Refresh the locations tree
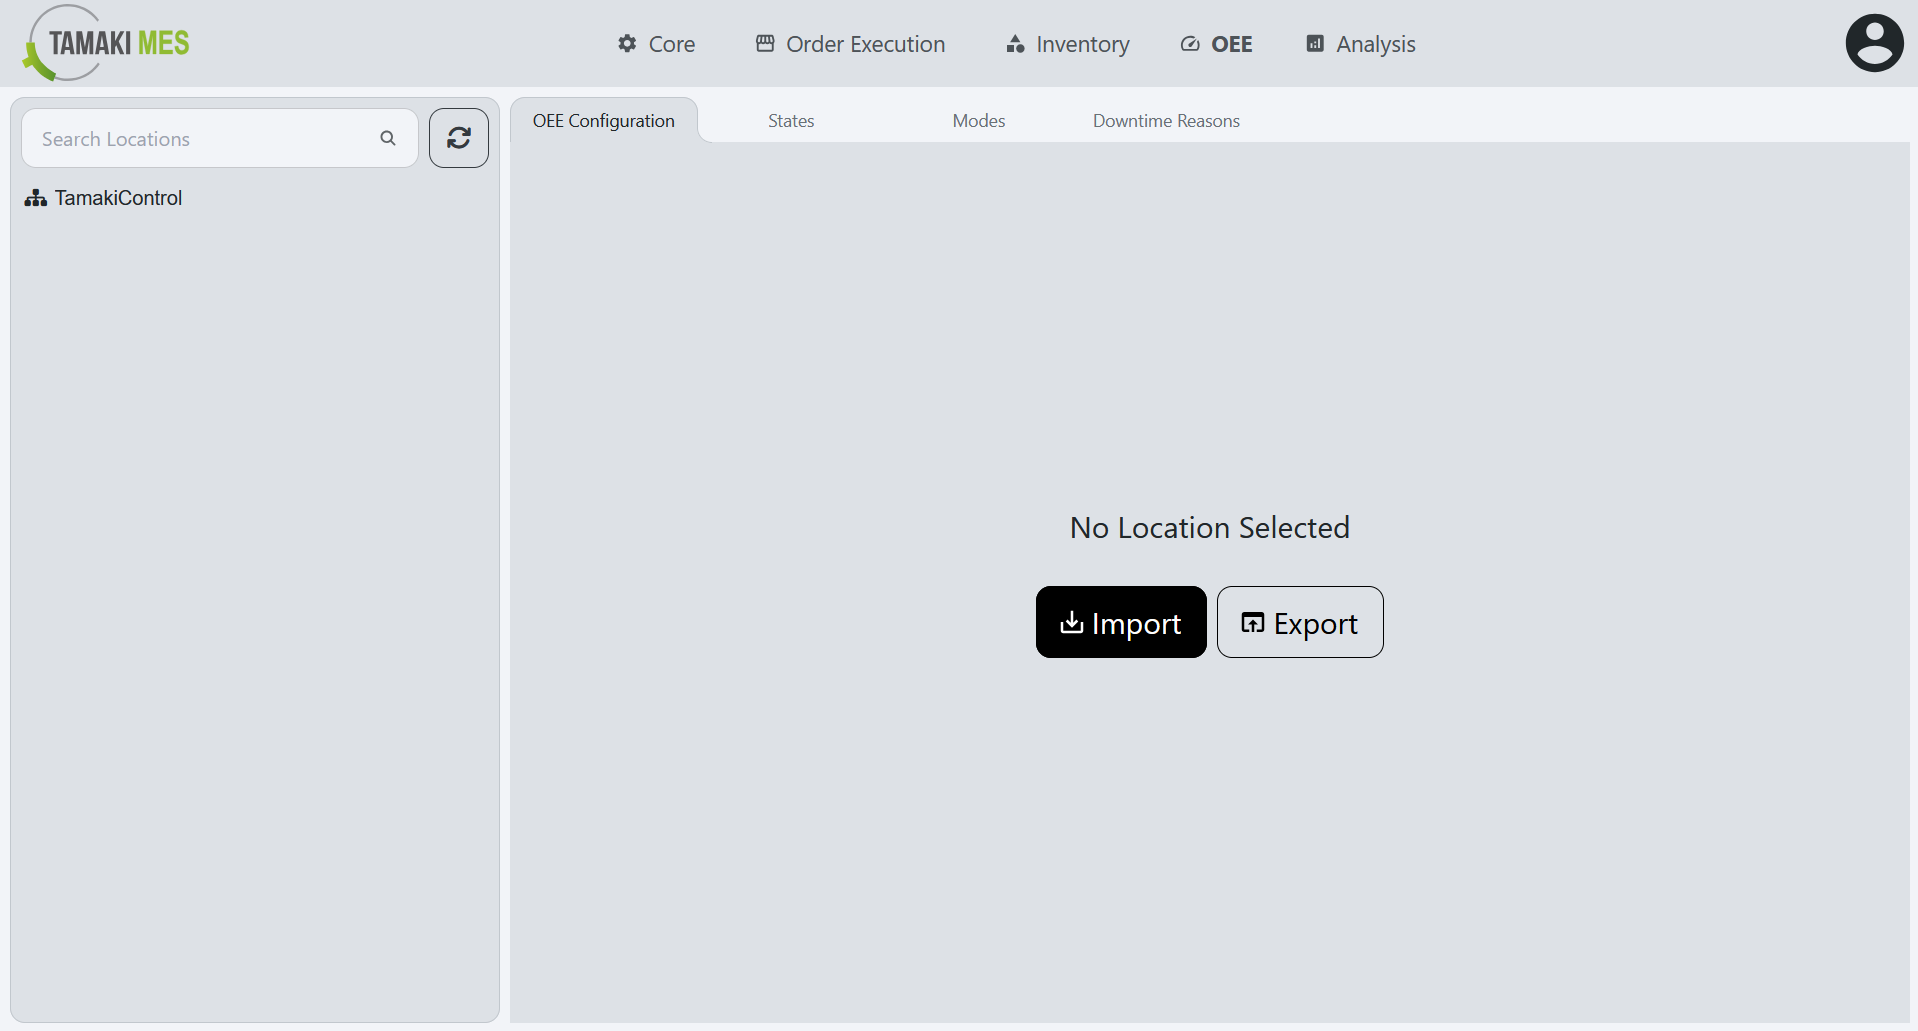 pyautogui.click(x=458, y=138)
